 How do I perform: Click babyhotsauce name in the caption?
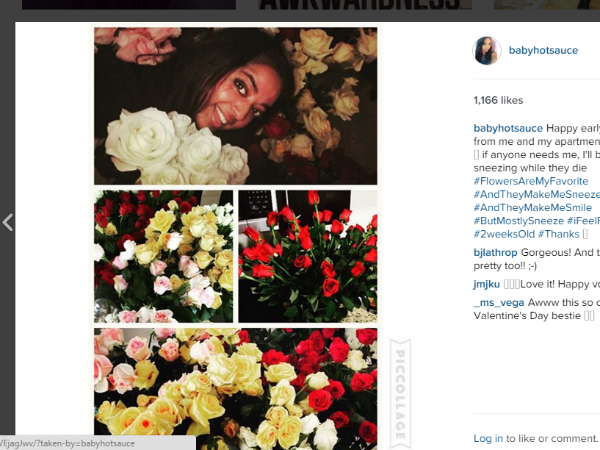pos(508,128)
